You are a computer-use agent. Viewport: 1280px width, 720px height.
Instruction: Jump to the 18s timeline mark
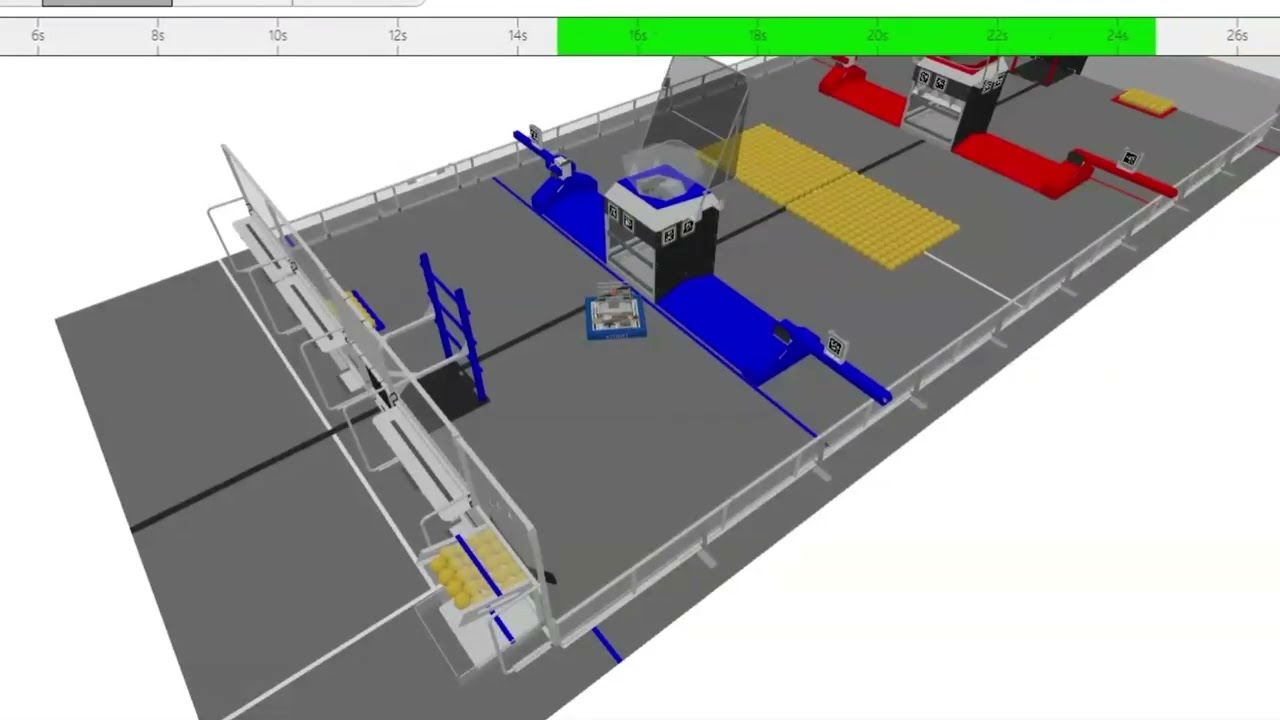click(758, 36)
